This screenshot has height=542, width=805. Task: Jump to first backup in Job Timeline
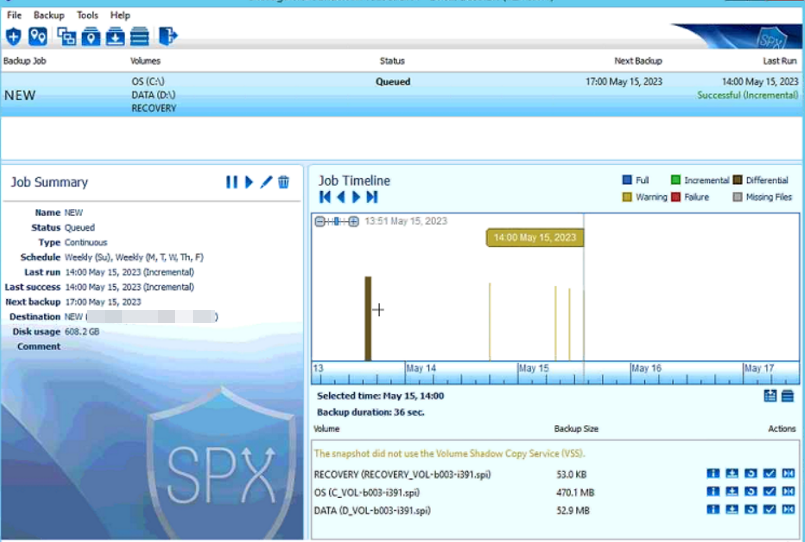(x=325, y=197)
